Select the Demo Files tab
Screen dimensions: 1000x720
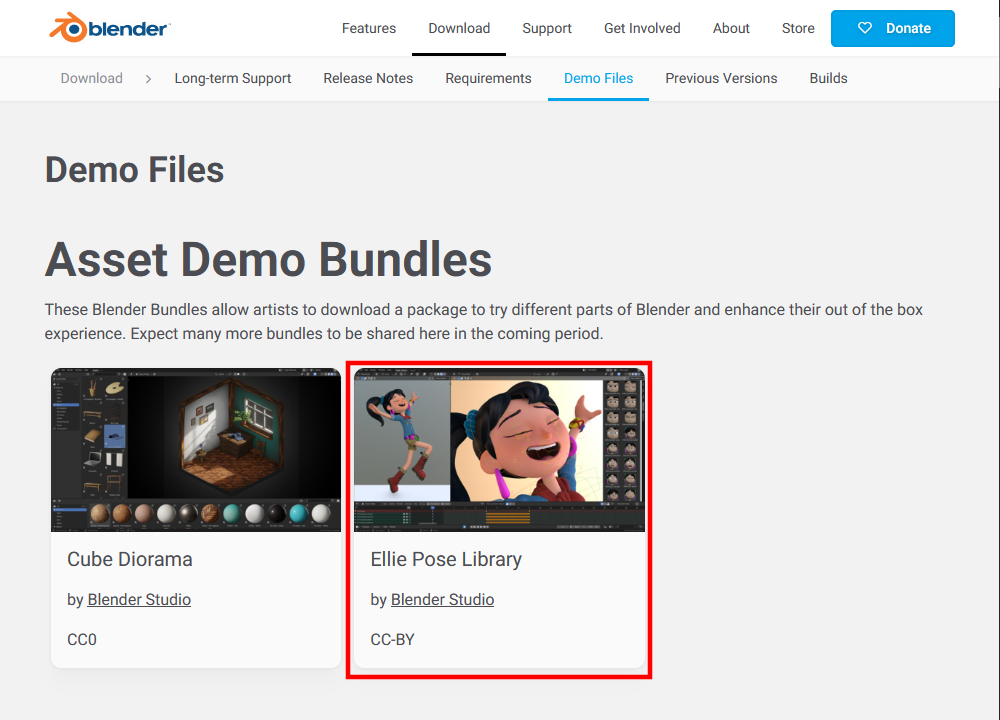[x=598, y=78]
